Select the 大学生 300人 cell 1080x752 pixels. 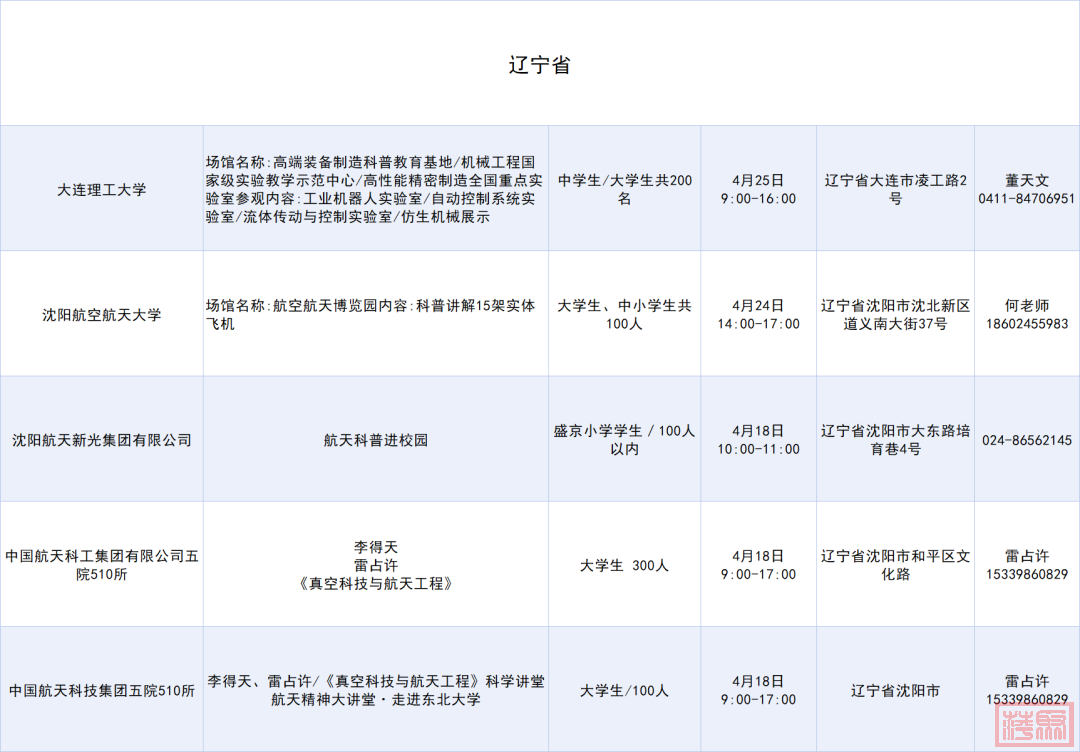(x=625, y=565)
